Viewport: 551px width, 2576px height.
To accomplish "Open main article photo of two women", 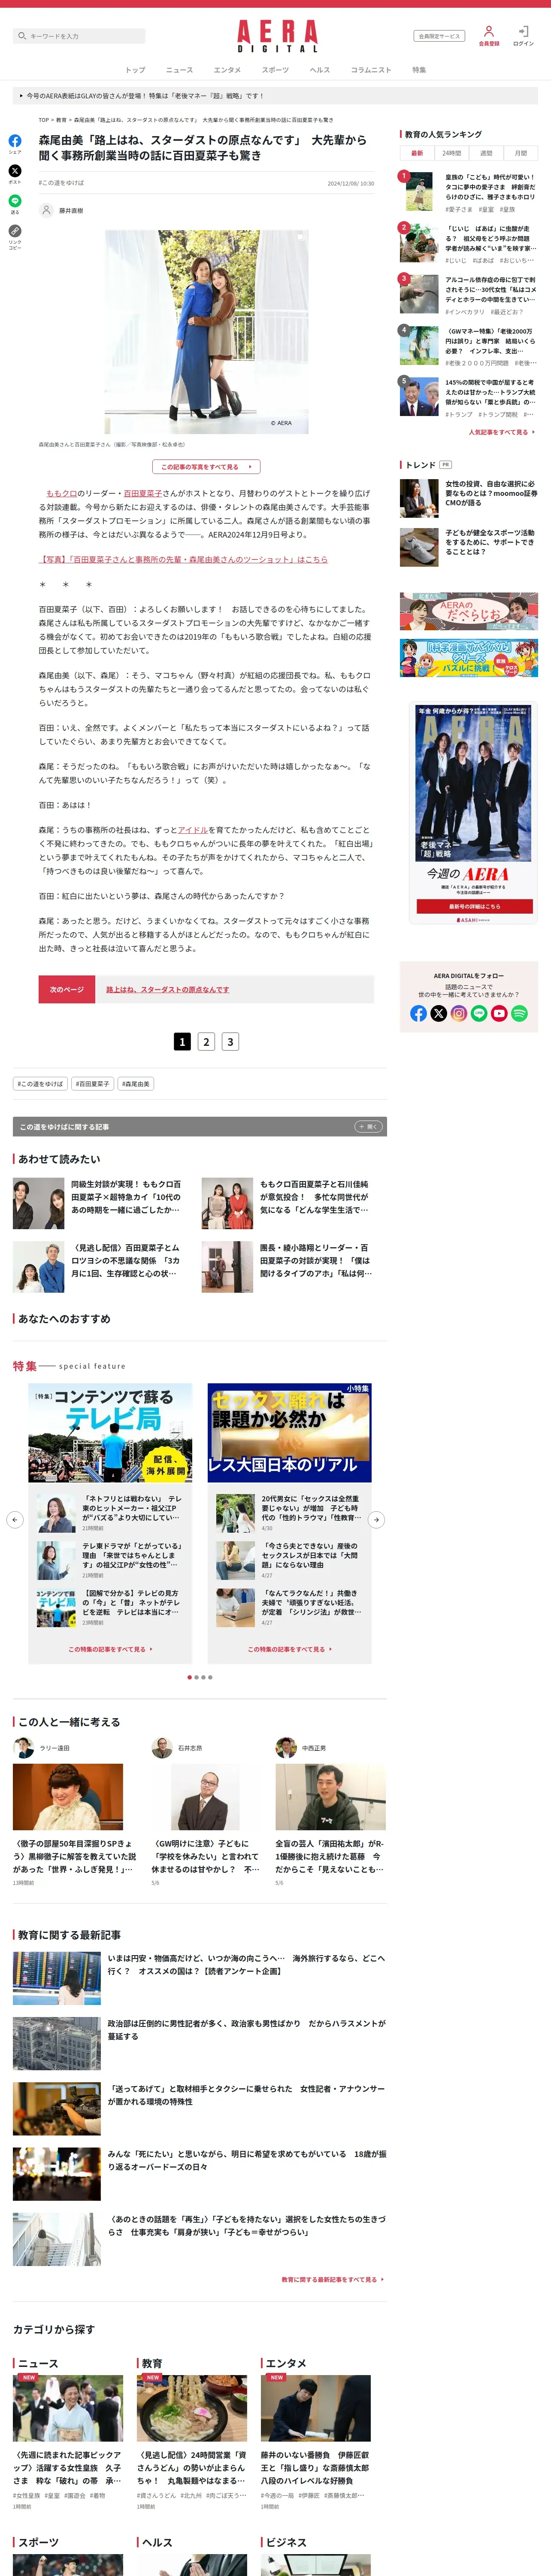I will [206, 331].
